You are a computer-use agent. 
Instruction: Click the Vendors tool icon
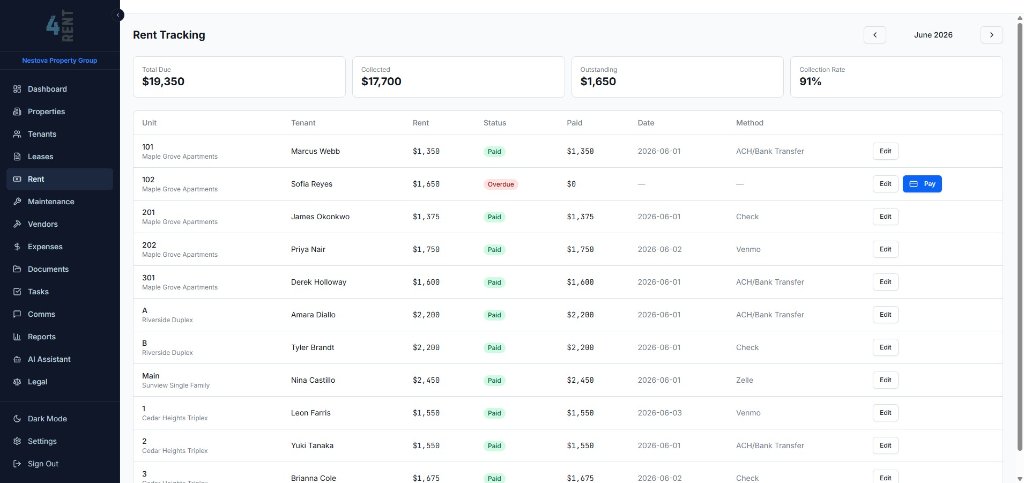[x=17, y=225]
